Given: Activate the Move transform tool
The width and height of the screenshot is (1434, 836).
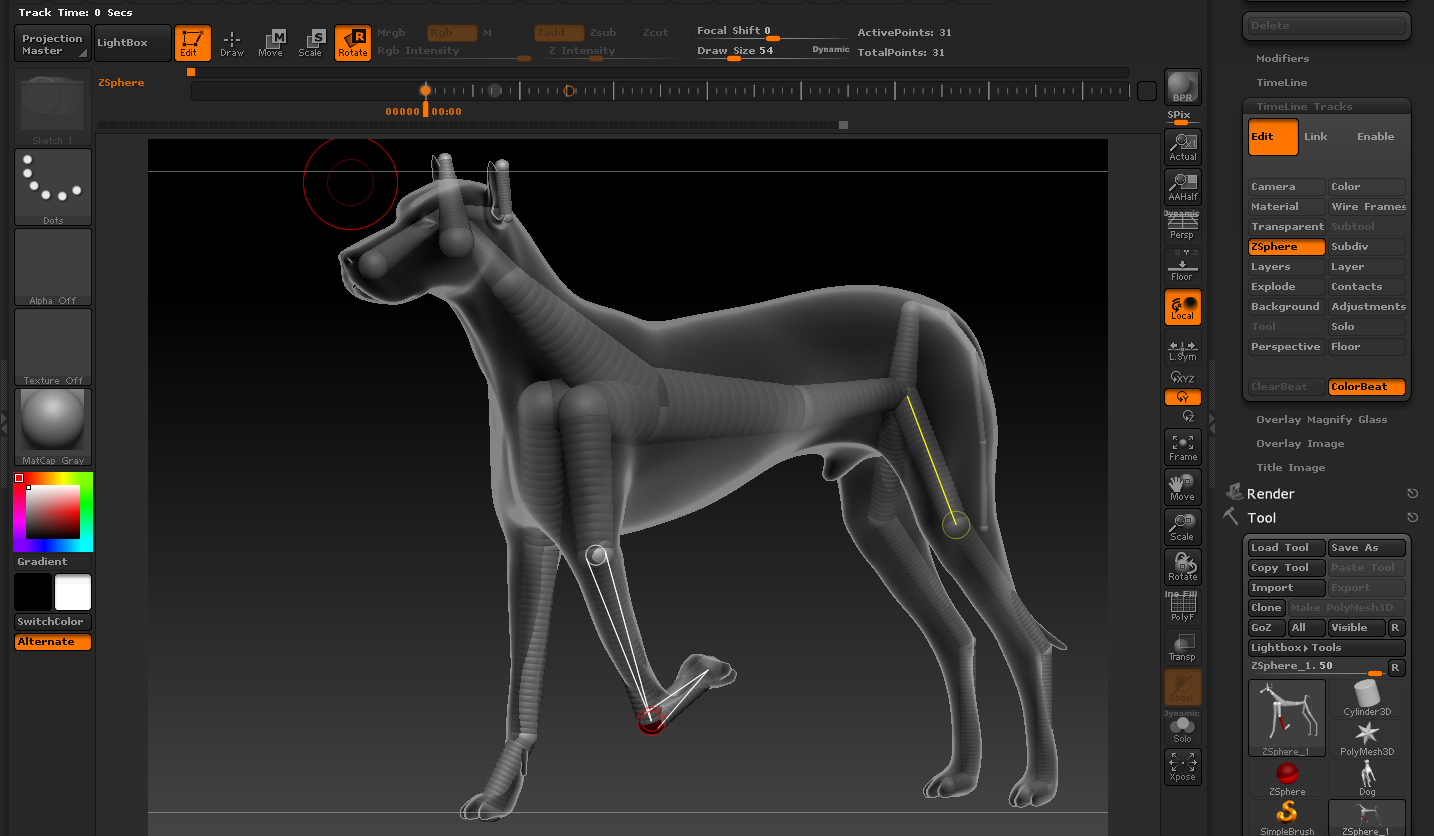Looking at the screenshot, I should pos(271,43).
